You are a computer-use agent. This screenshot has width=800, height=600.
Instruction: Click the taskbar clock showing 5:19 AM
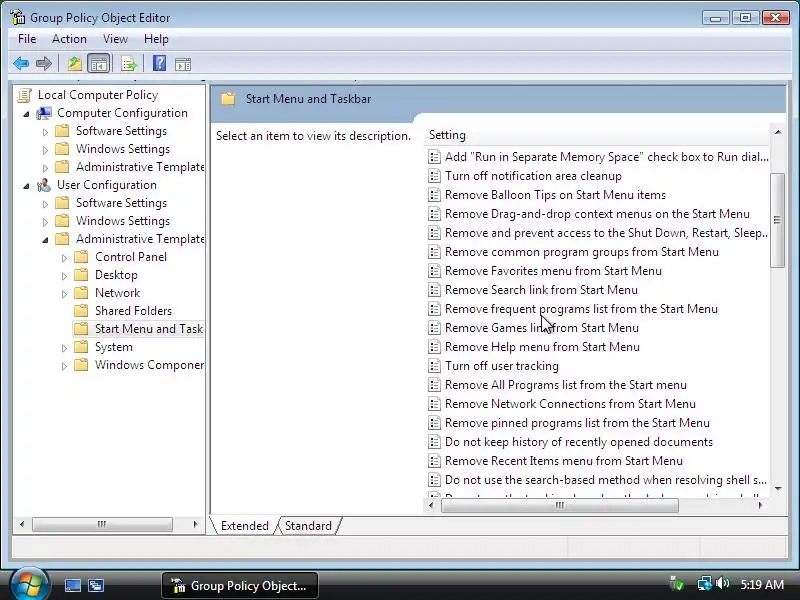point(762,584)
